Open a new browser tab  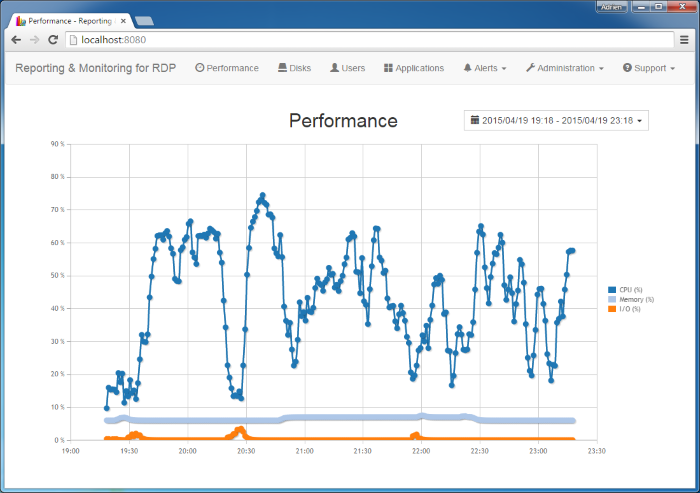pos(143,20)
